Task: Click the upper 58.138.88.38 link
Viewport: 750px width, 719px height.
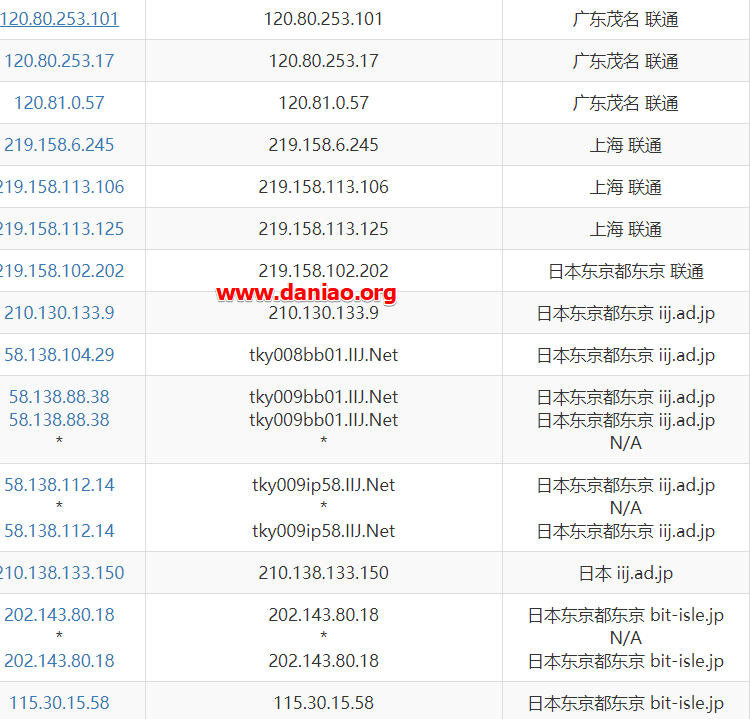Action: [x=59, y=397]
